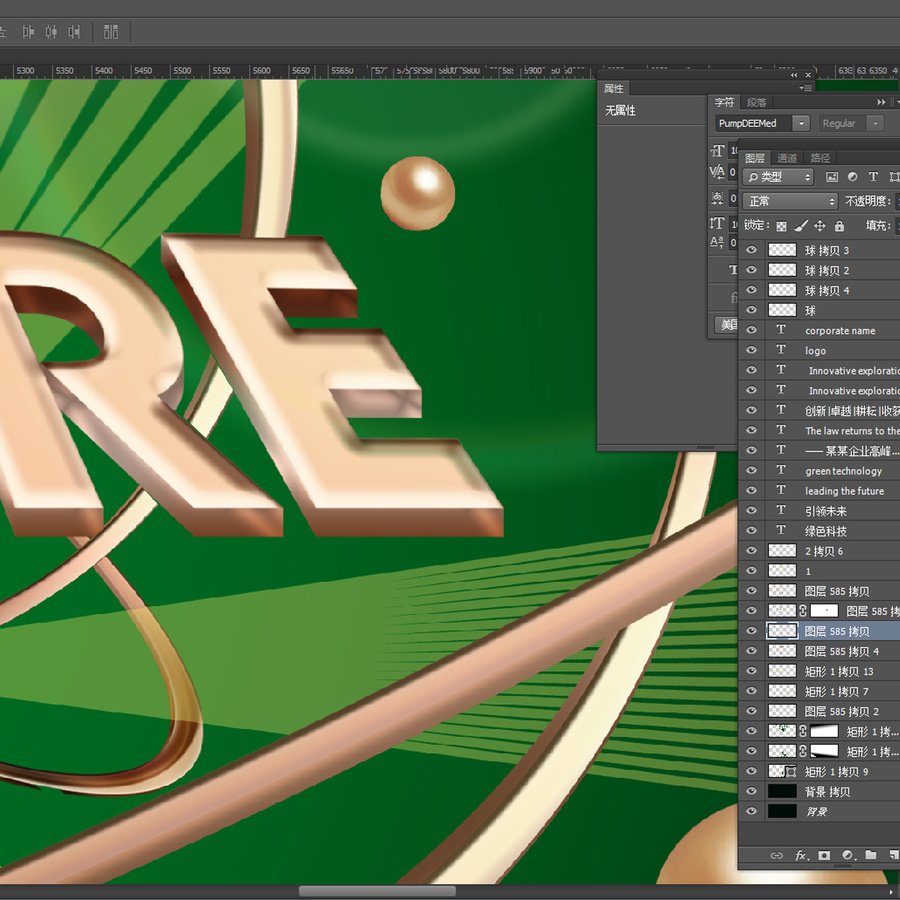Click the distribute horizontal centers icon
Screen dimensions: 900x900
51,32
